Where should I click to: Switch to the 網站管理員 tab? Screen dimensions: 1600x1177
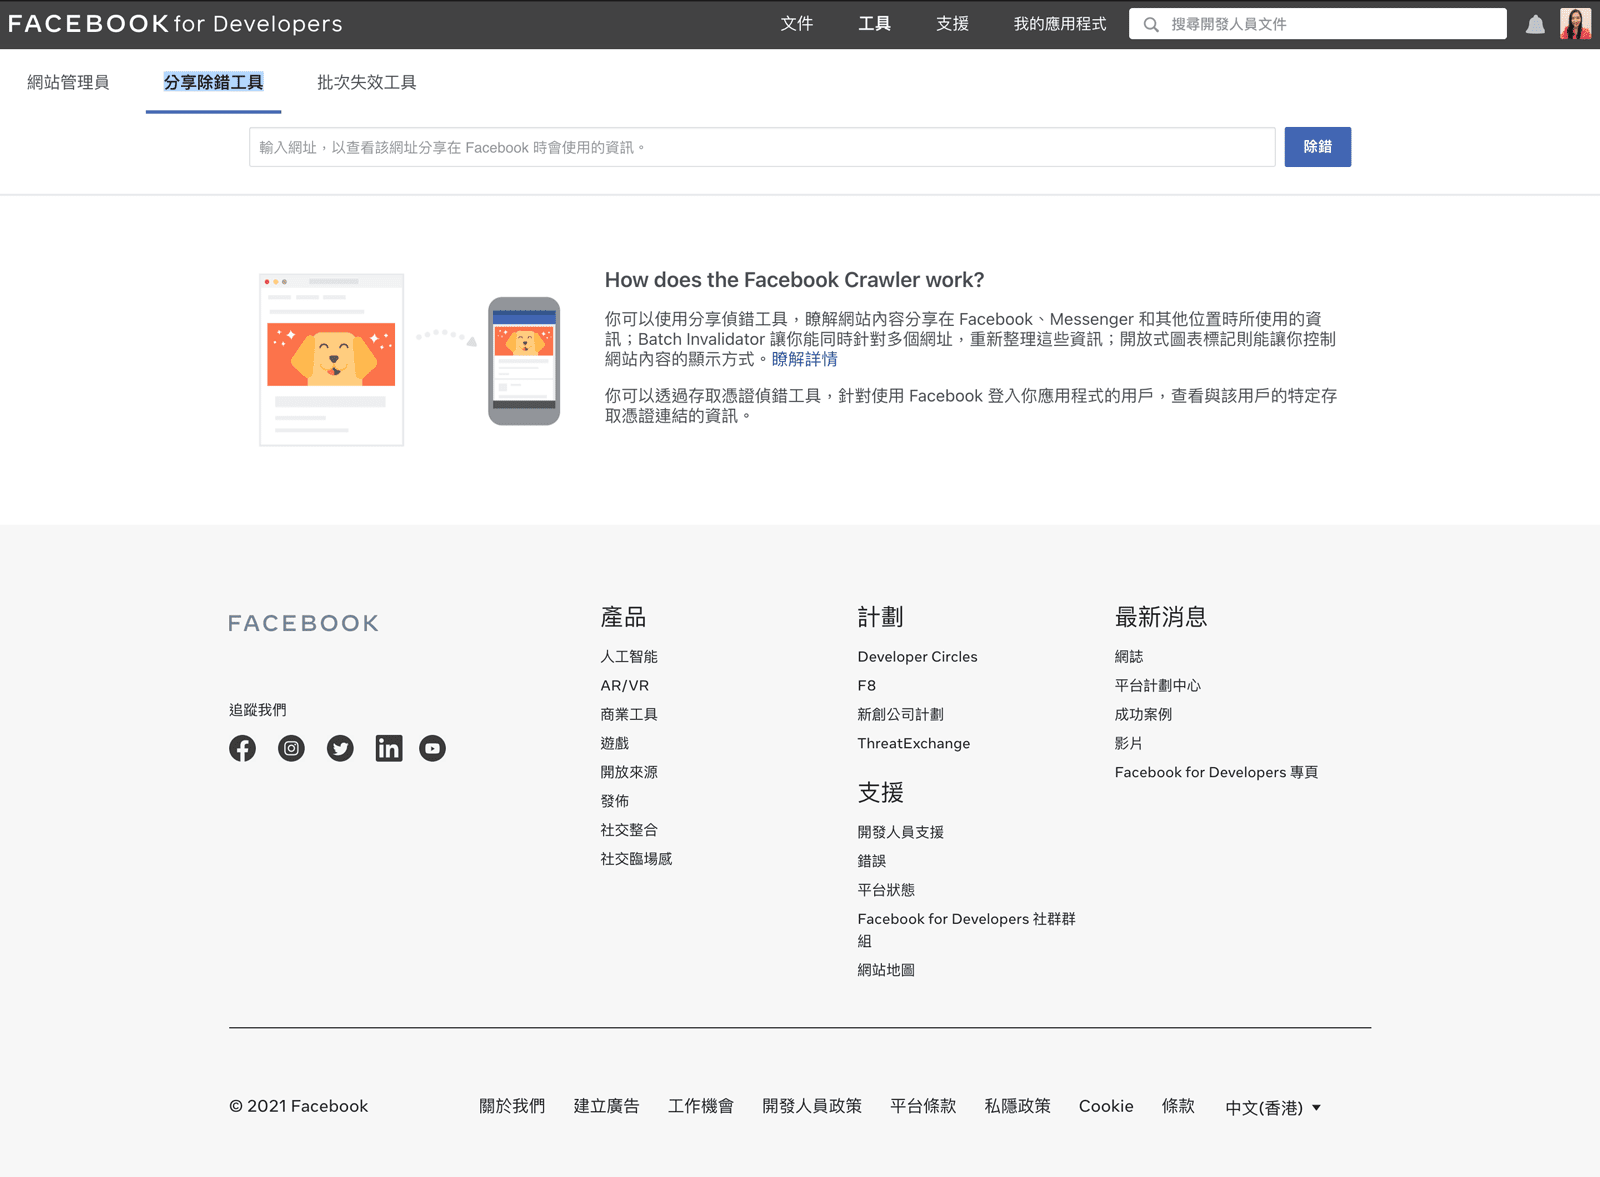(68, 82)
